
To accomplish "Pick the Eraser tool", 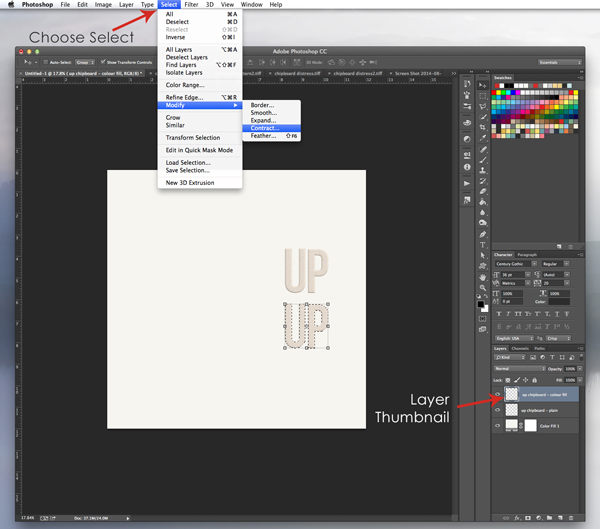I will 483,192.
